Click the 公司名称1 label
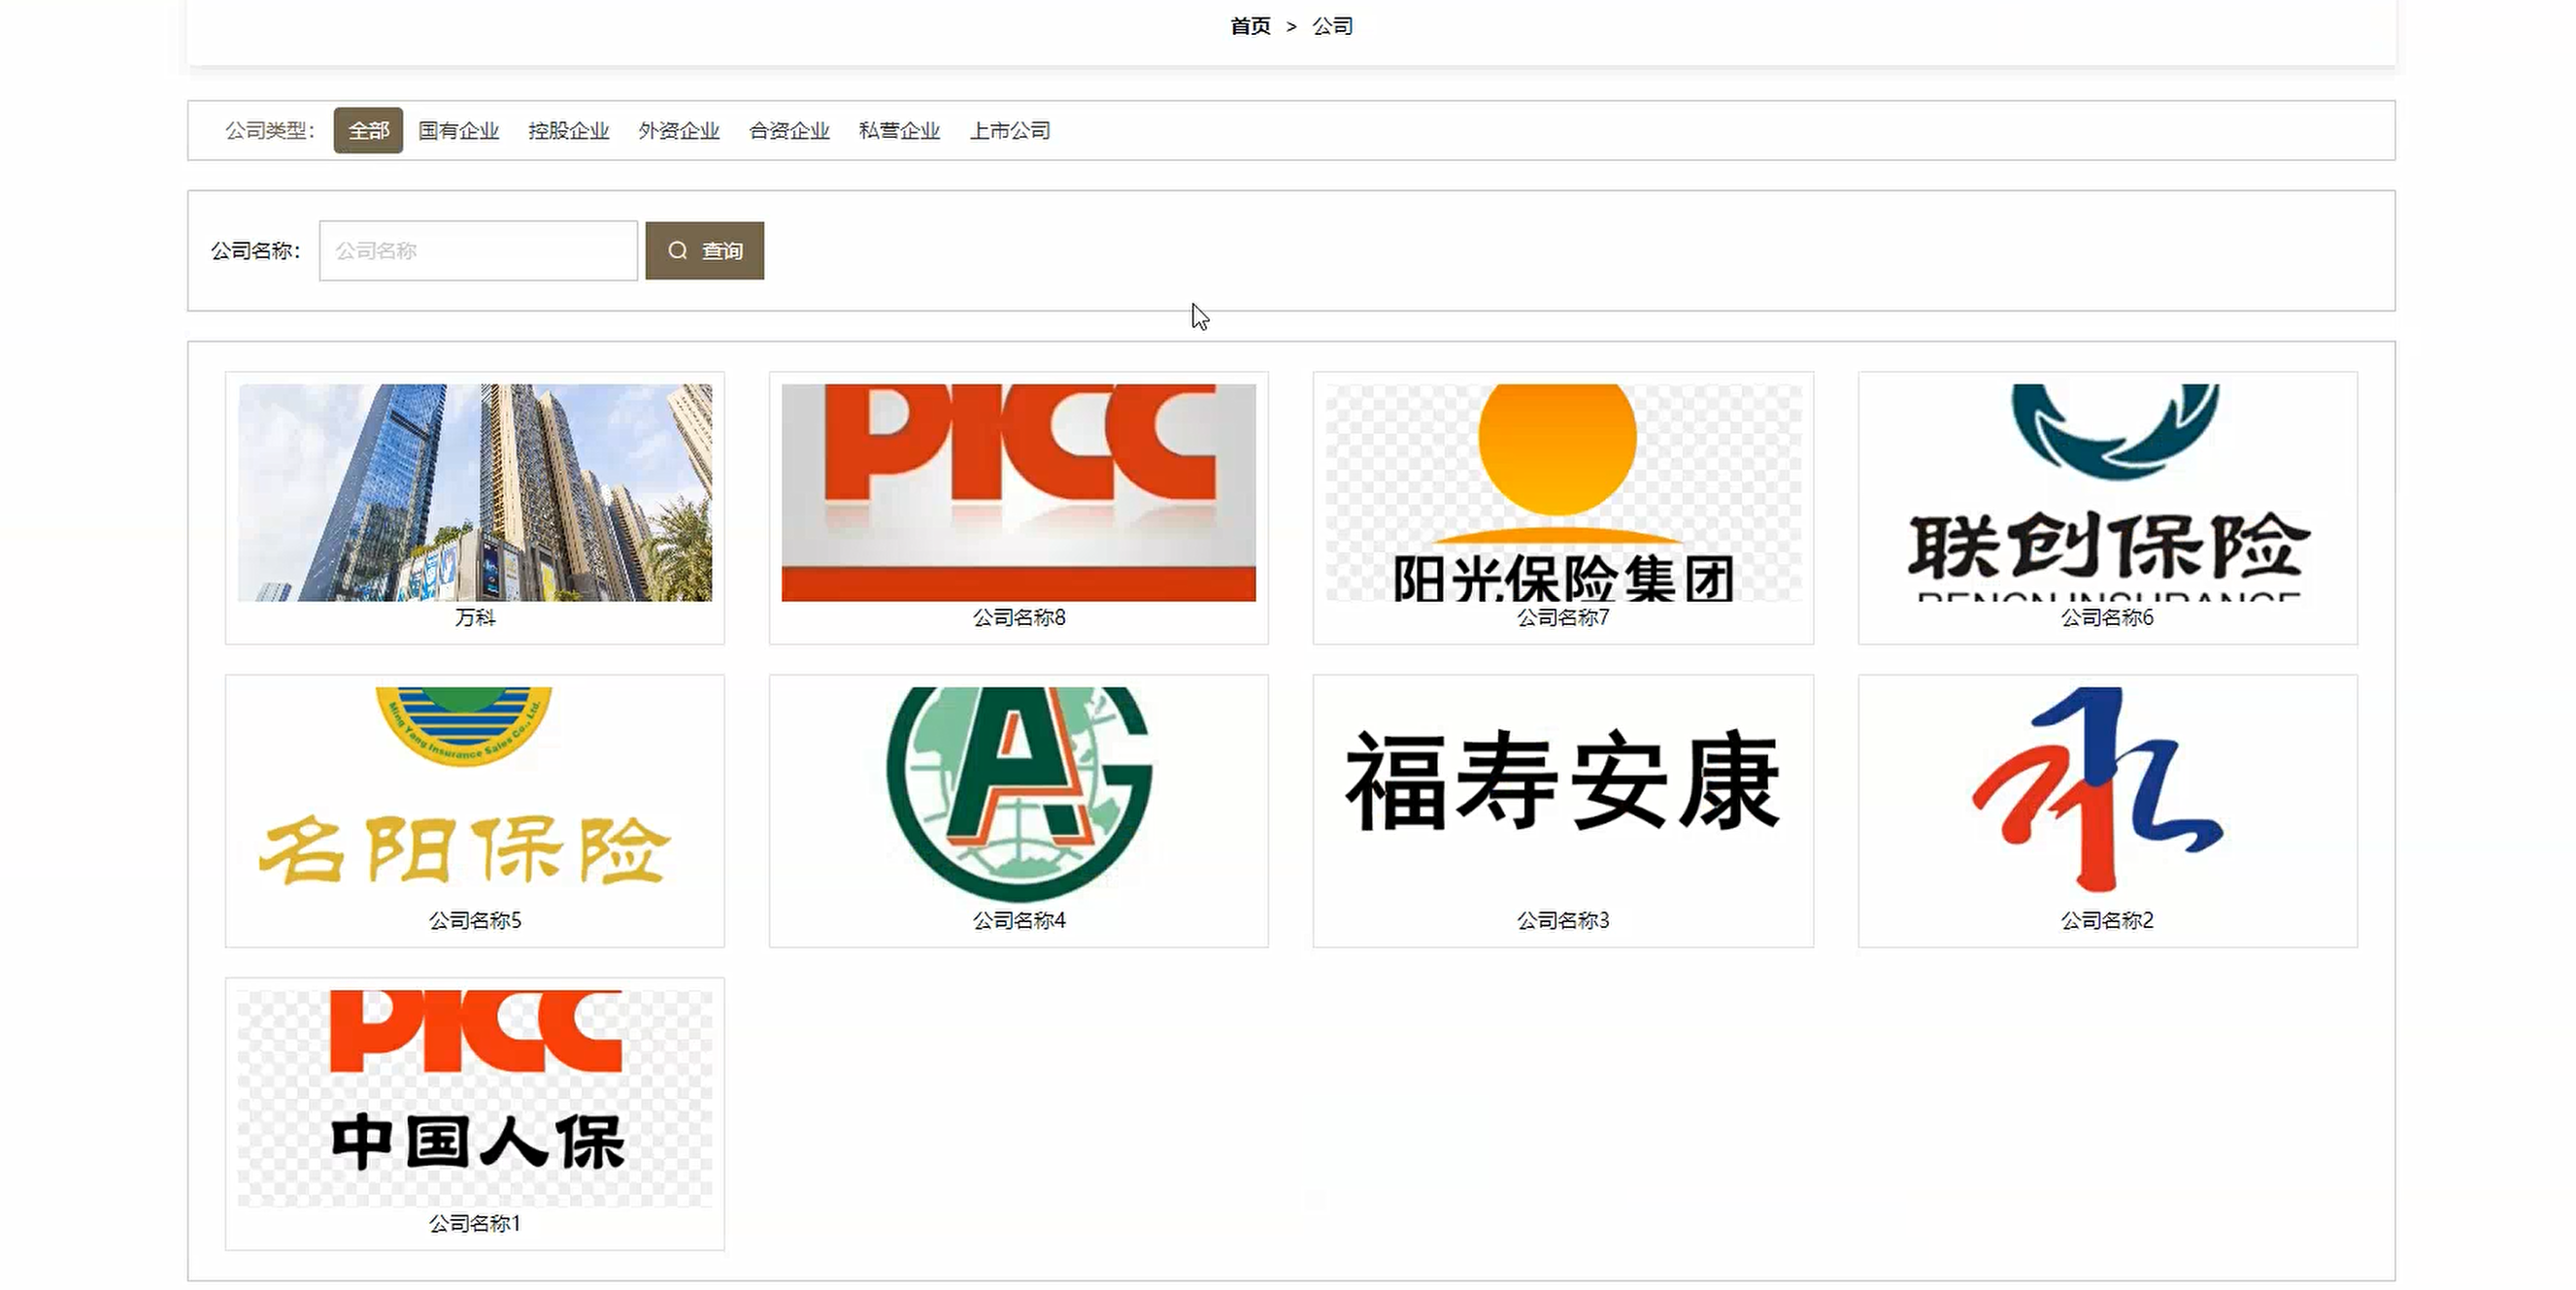 (x=475, y=1223)
